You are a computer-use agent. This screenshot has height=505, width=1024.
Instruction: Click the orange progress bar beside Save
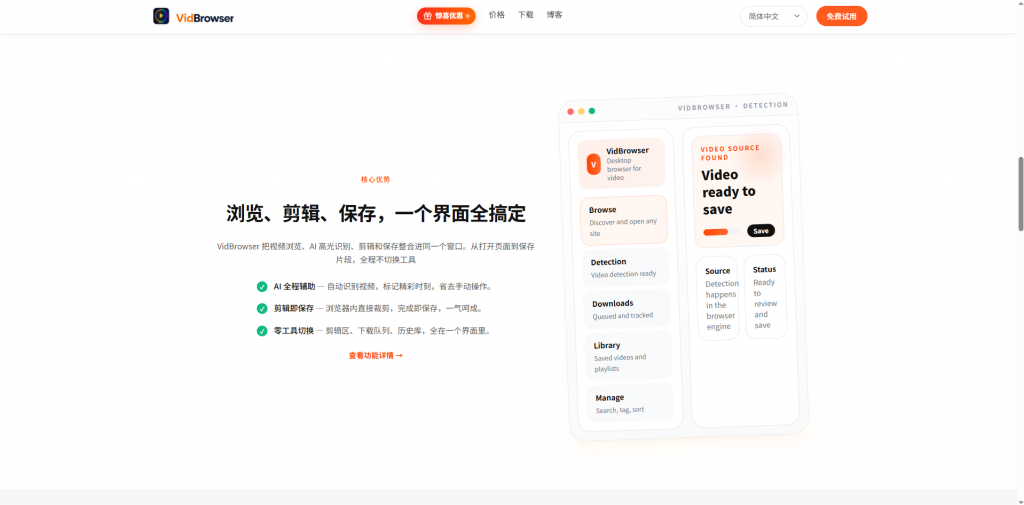(716, 231)
